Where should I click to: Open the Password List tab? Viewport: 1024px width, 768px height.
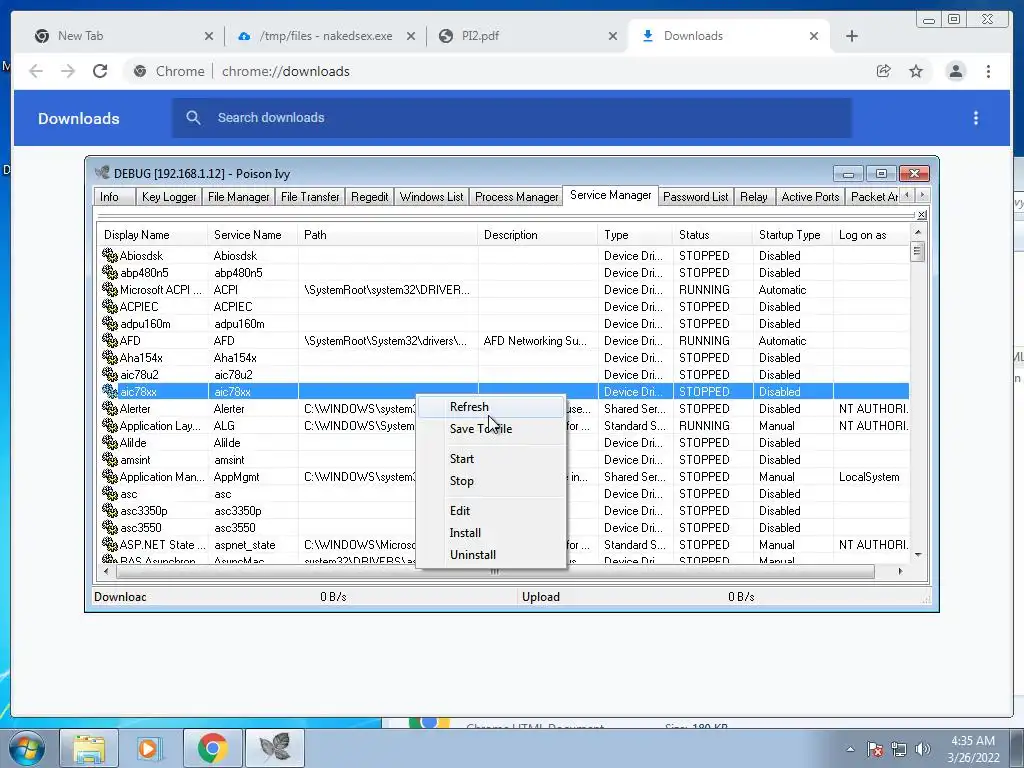point(696,197)
